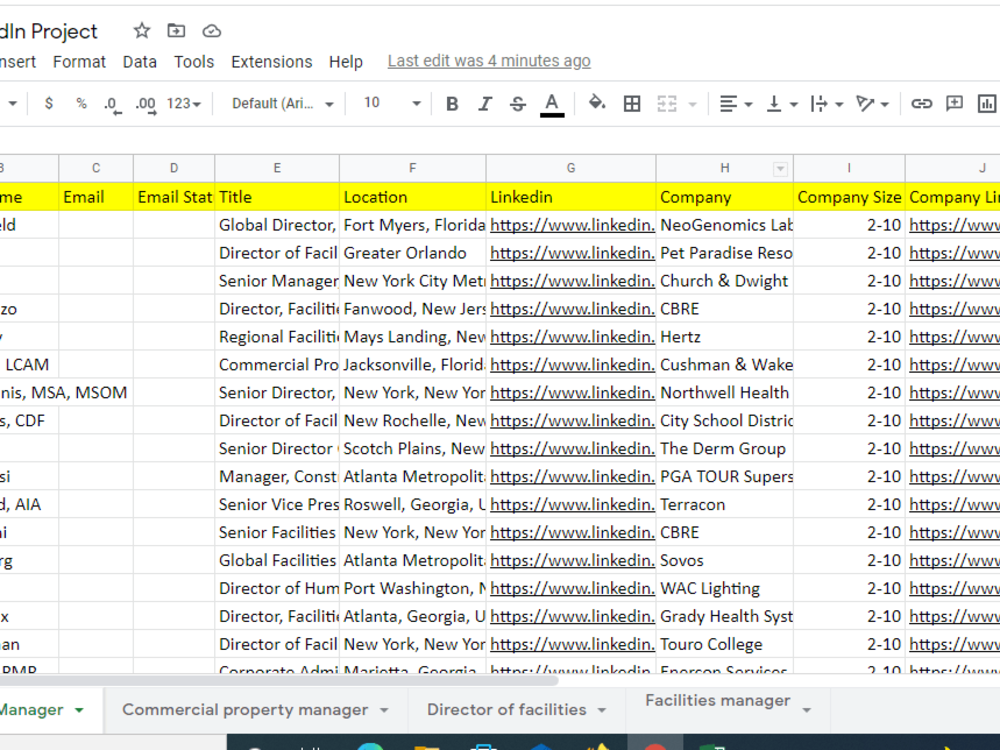Click the filter icon in column H header
The width and height of the screenshot is (1000, 750).
click(780, 169)
